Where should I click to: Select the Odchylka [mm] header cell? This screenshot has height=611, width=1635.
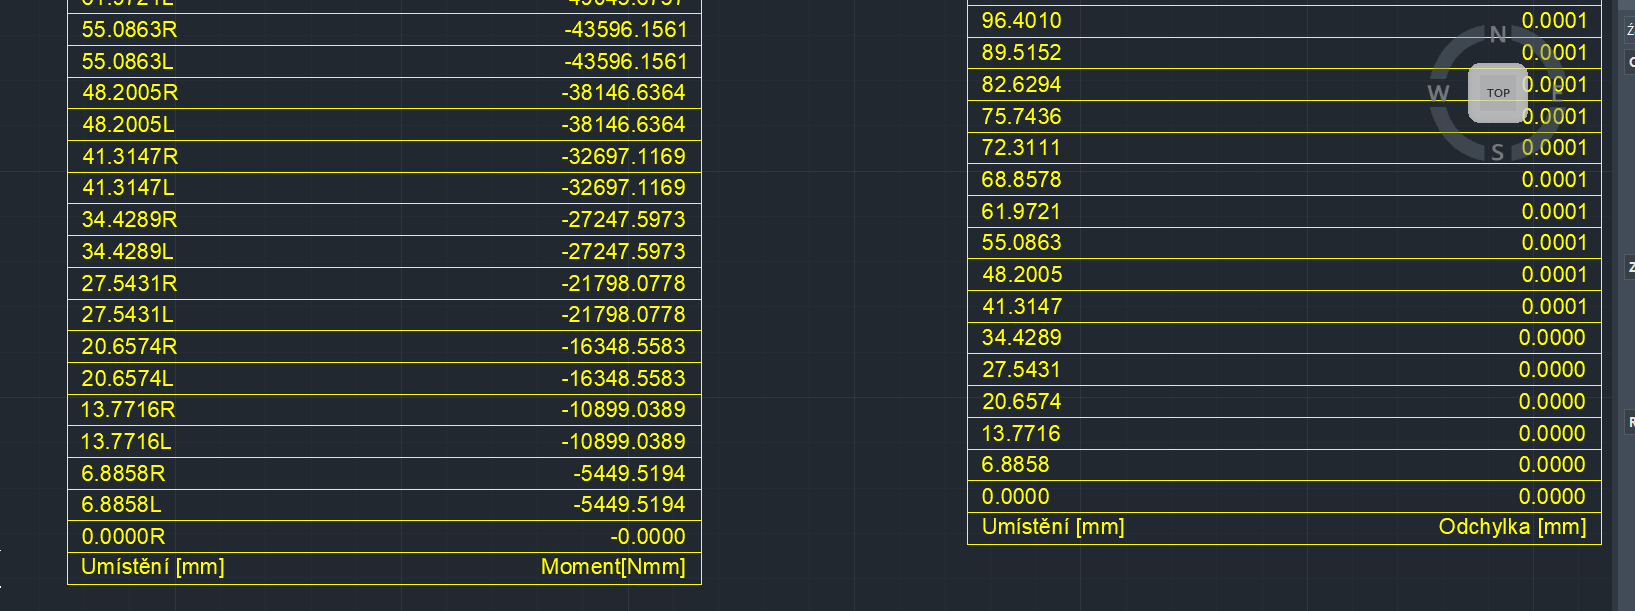click(1512, 527)
